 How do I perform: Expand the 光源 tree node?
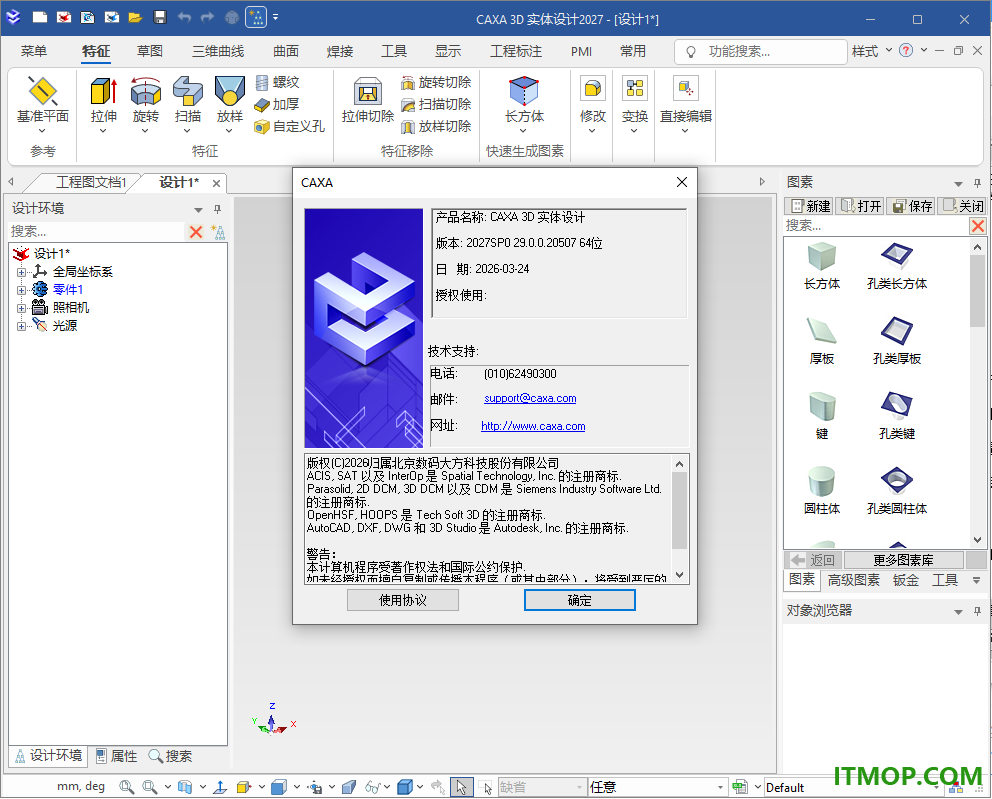pyautogui.click(x=21, y=326)
